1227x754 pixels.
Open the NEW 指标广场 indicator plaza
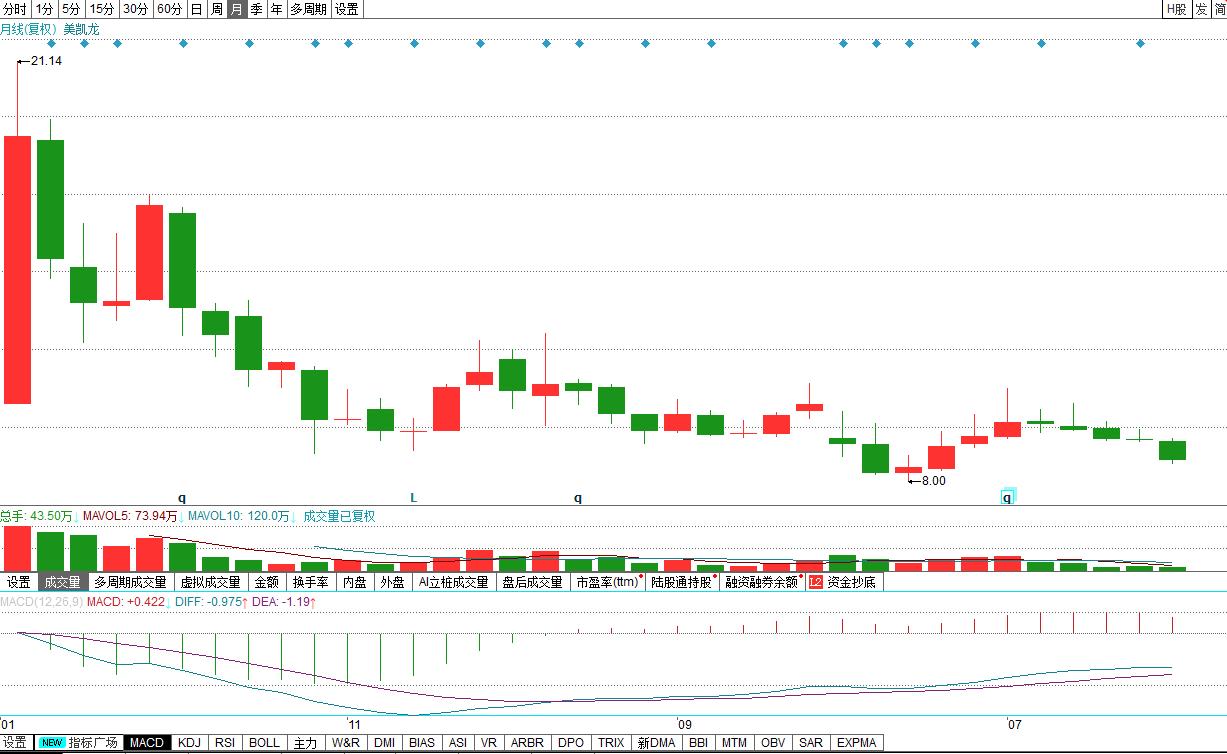click(x=79, y=743)
